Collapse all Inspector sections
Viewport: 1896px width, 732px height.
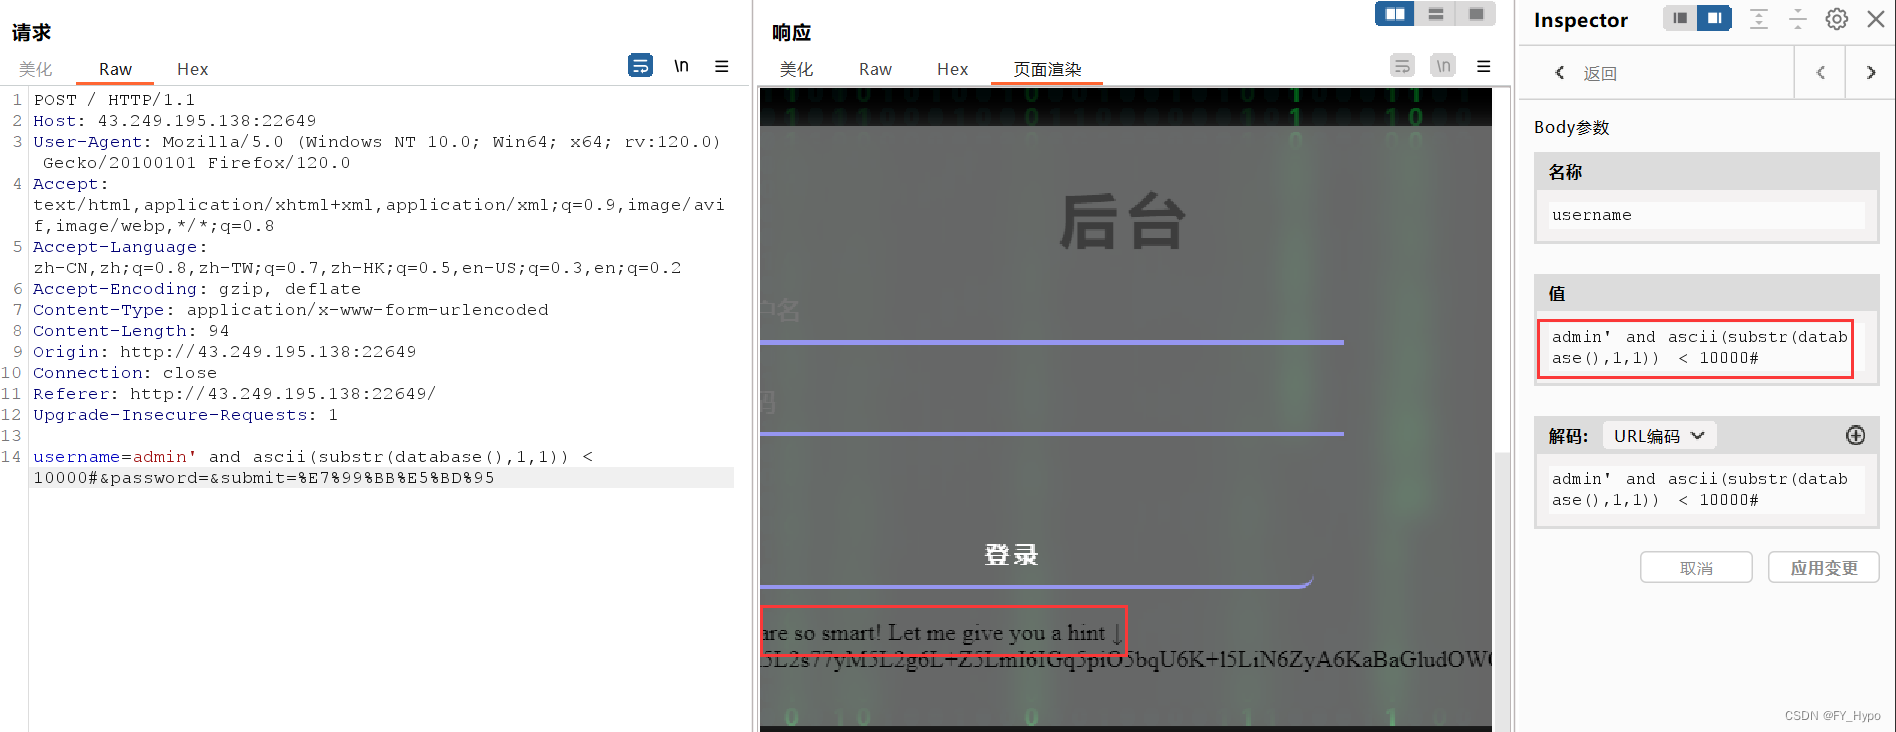click(1798, 19)
